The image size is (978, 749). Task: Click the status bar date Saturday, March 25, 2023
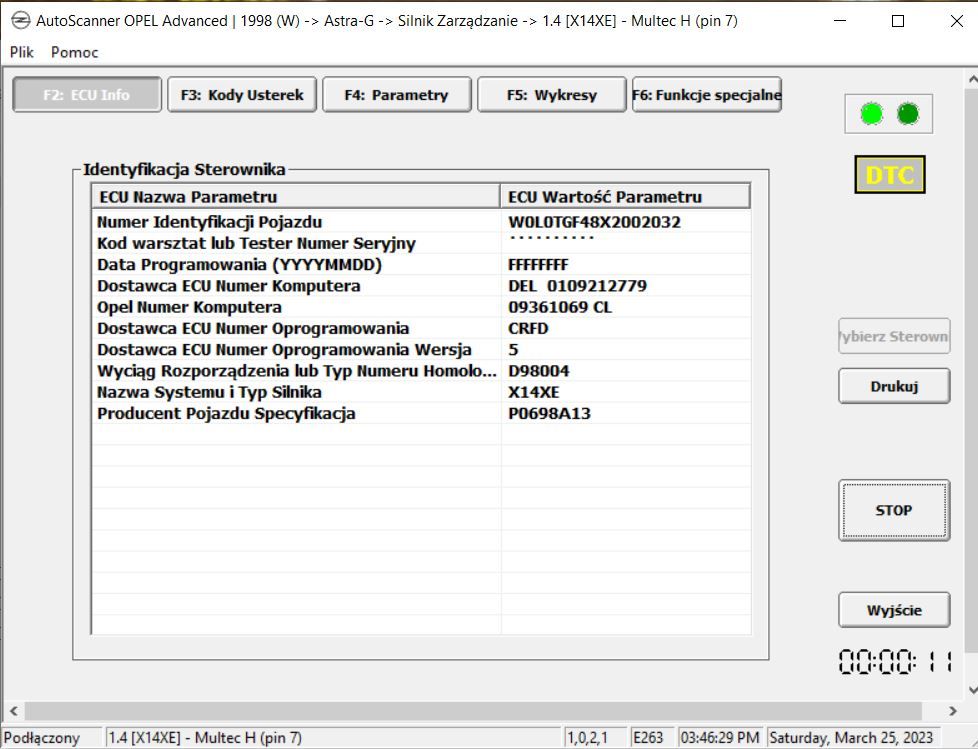click(x=851, y=738)
